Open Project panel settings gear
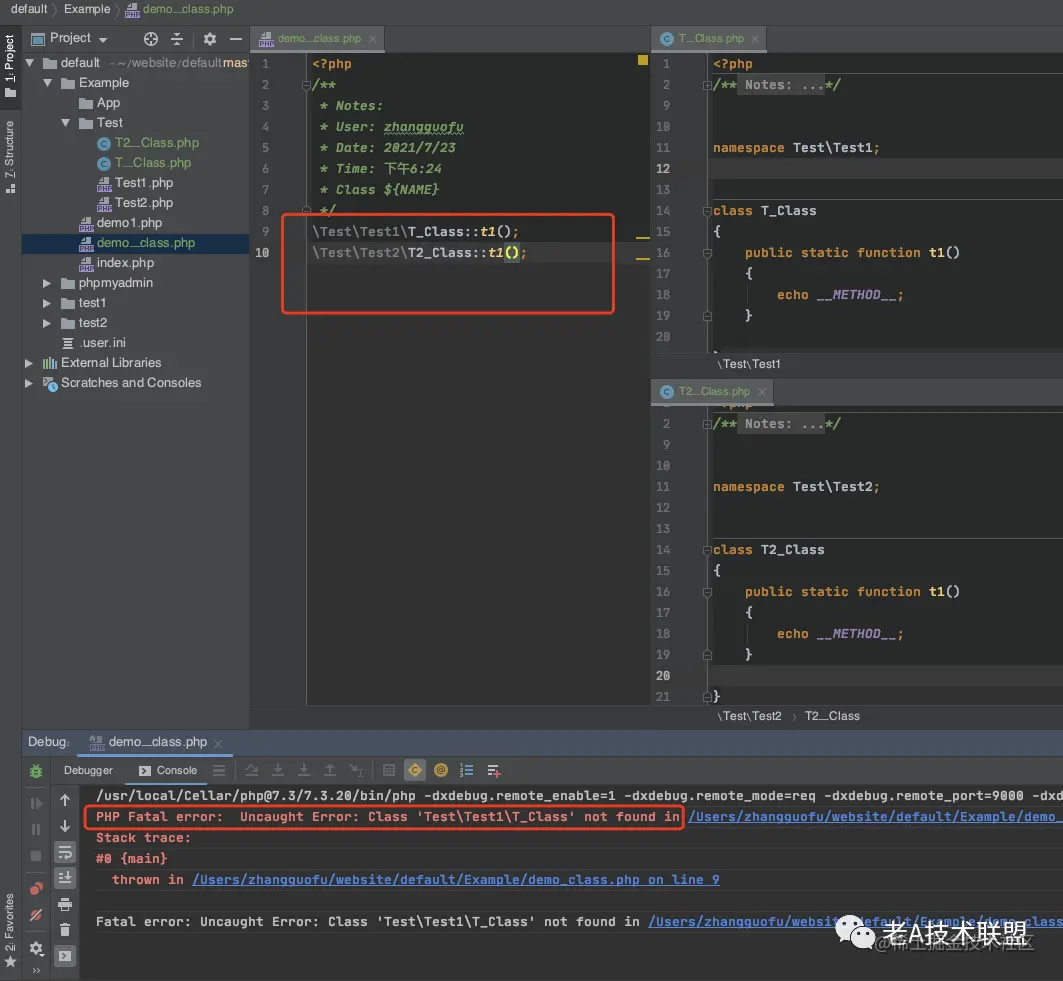This screenshot has width=1063, height=981. 209,39
